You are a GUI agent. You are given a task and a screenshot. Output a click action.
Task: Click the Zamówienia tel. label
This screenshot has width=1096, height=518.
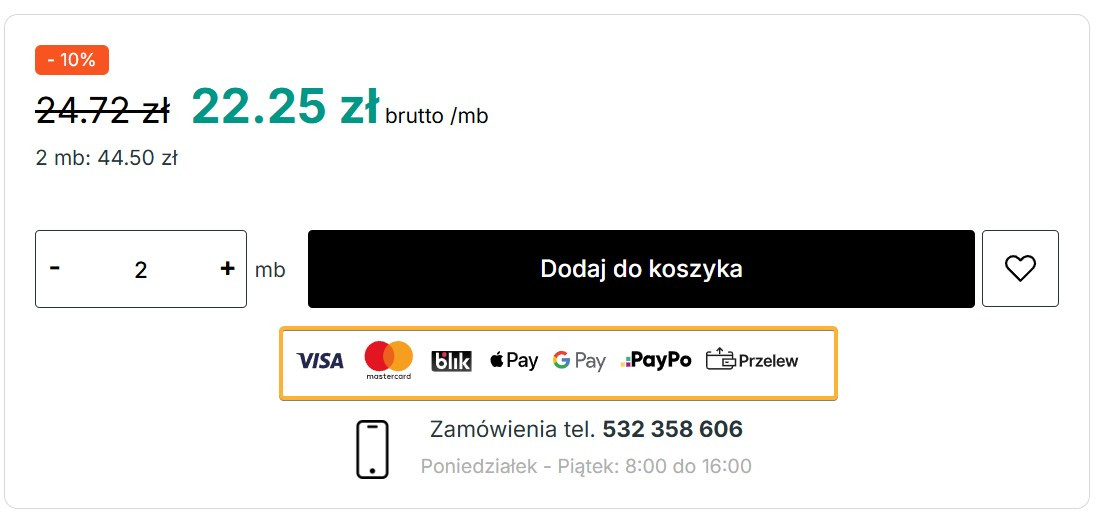tap(513, 430)
